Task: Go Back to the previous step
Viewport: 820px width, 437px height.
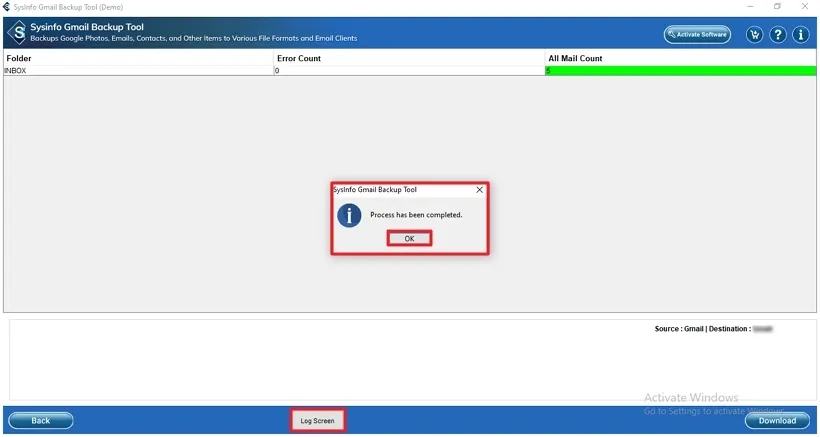Action: coord(41,420)
